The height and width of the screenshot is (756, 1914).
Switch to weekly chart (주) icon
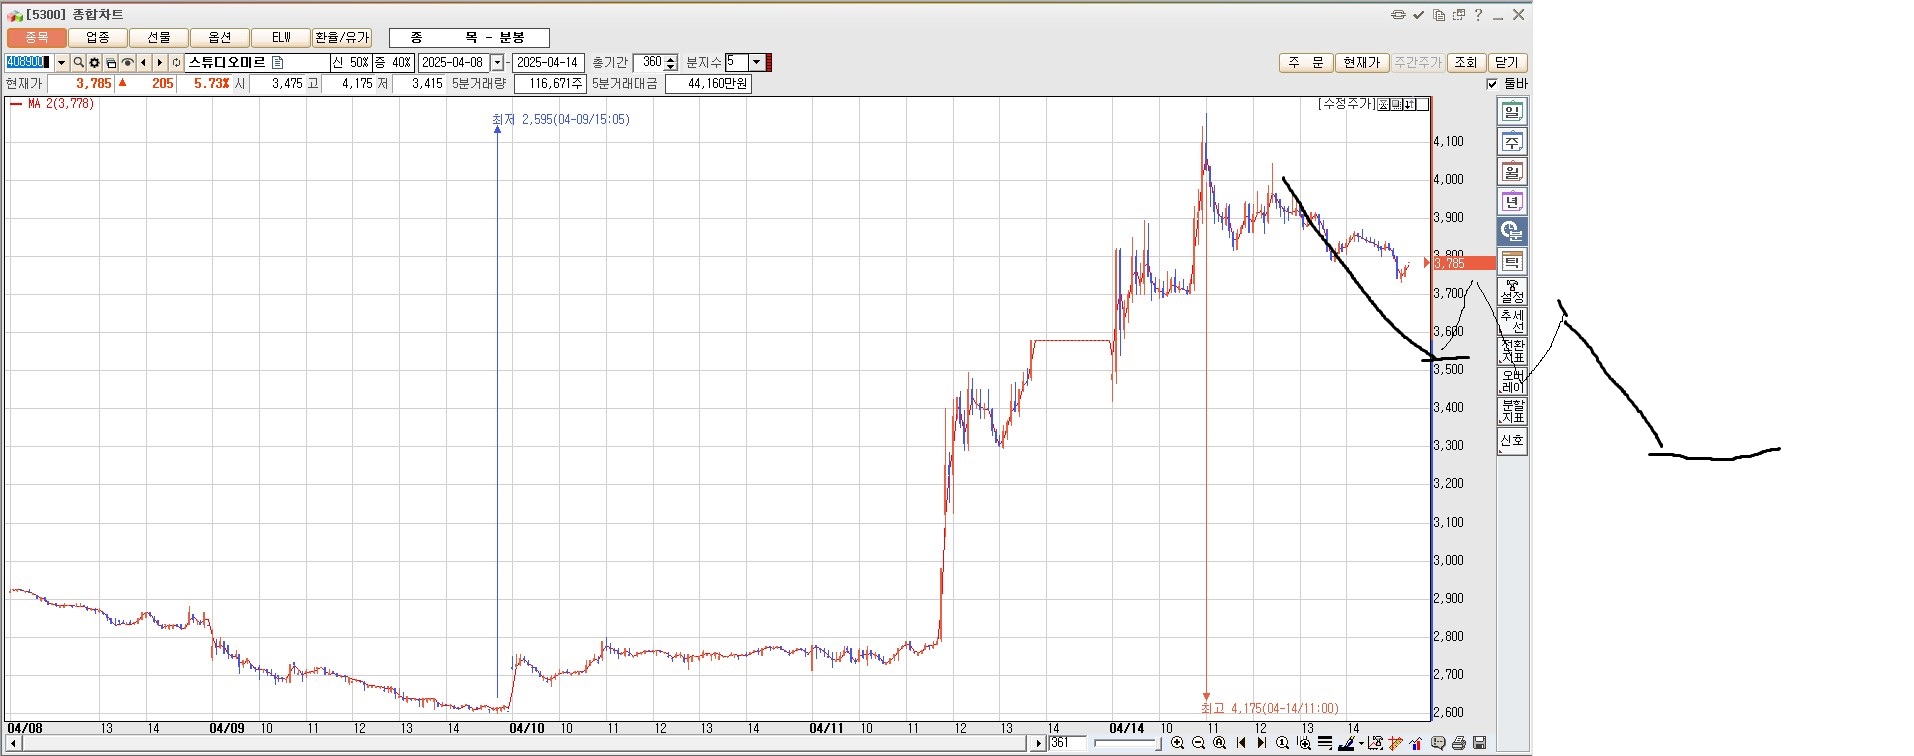point(1512,142)
